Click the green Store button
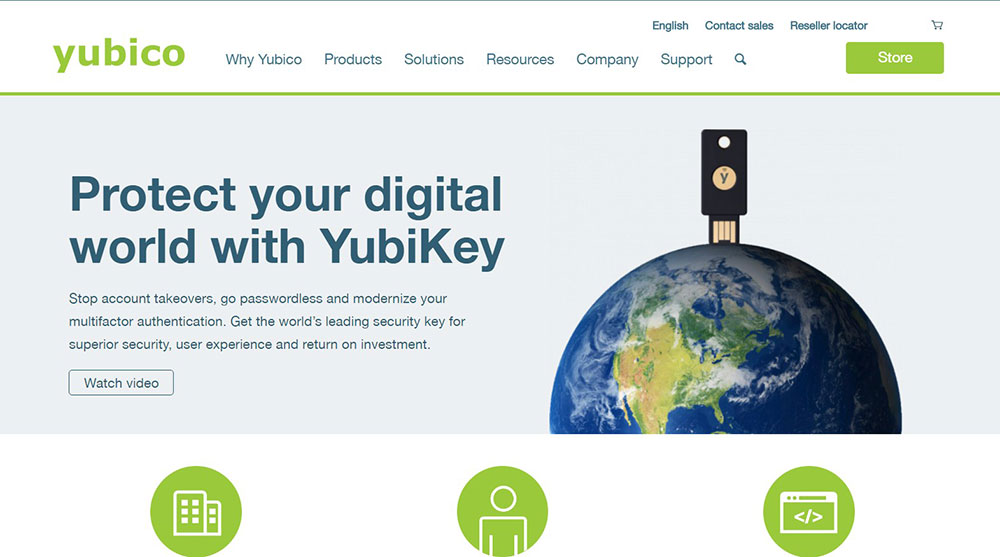The image size is (1000, 557). pos(895,57)
